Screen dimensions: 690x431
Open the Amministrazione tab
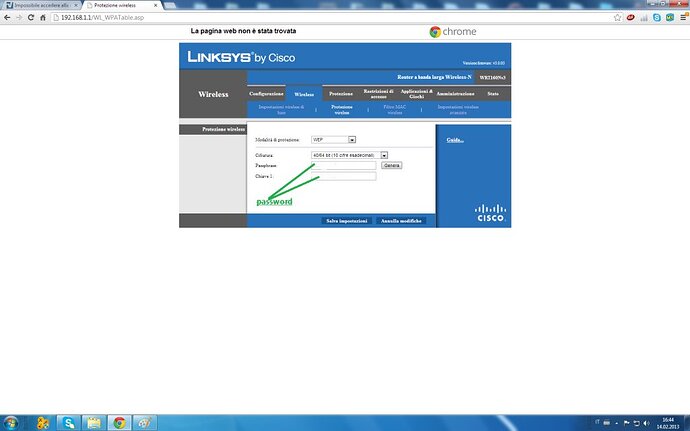coord(455,93)
